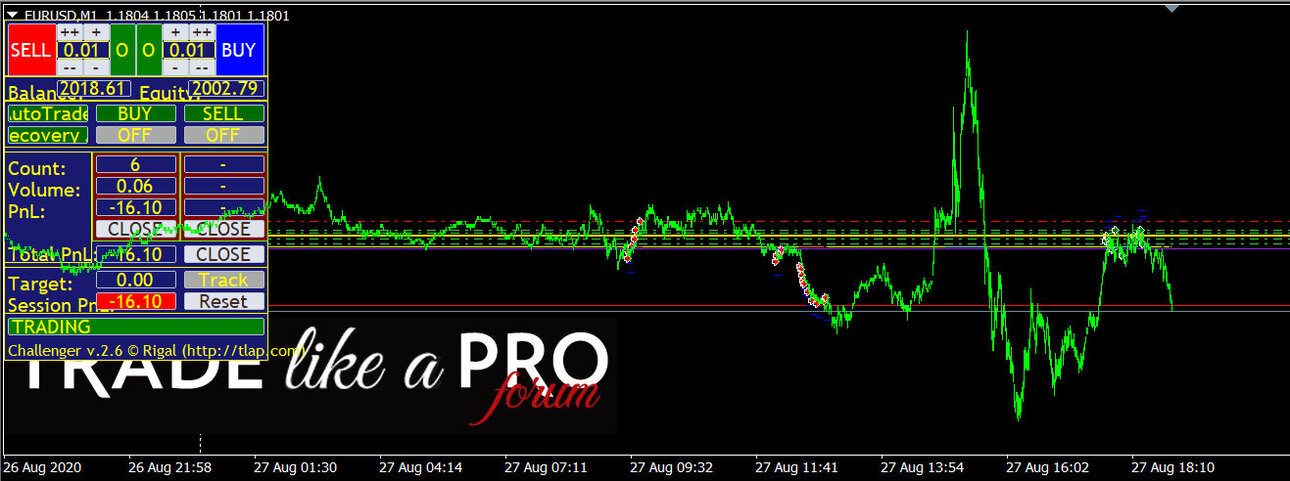Click the green O button beside the buy lot
This screenshot has width=1290, height=481.
coord(148,50)
